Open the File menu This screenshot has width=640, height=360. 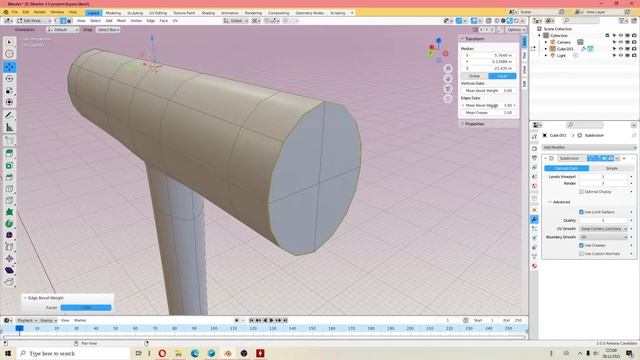[15, 13]
